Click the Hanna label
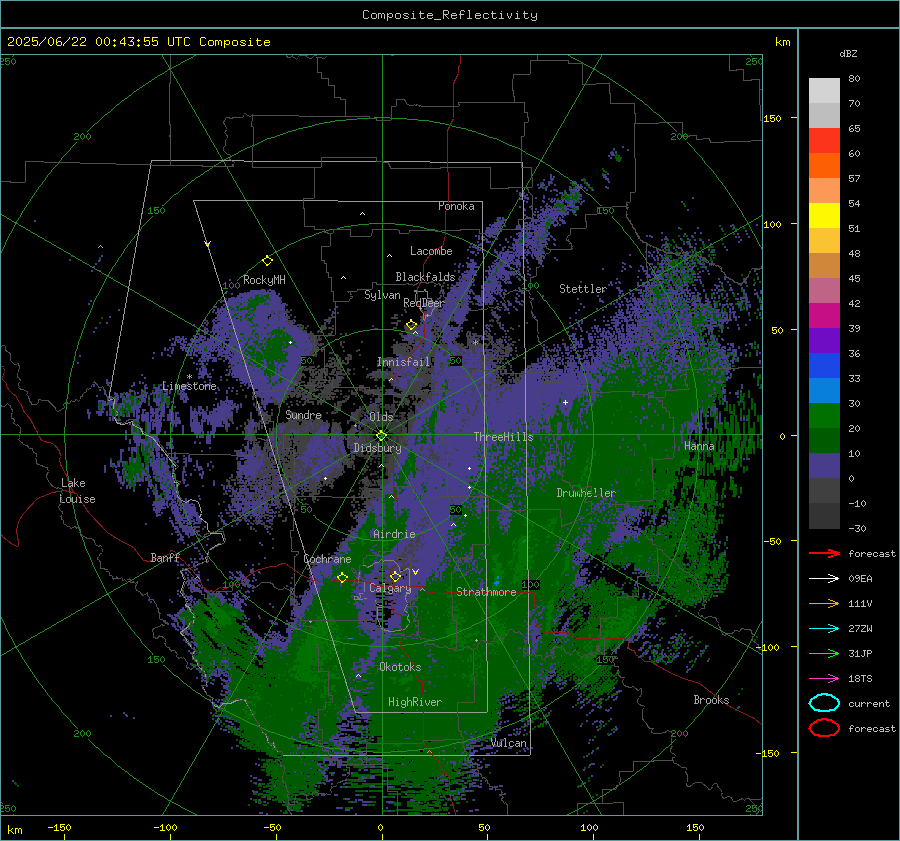The width and height of the screenshot is (900, 841). [699, 446]
